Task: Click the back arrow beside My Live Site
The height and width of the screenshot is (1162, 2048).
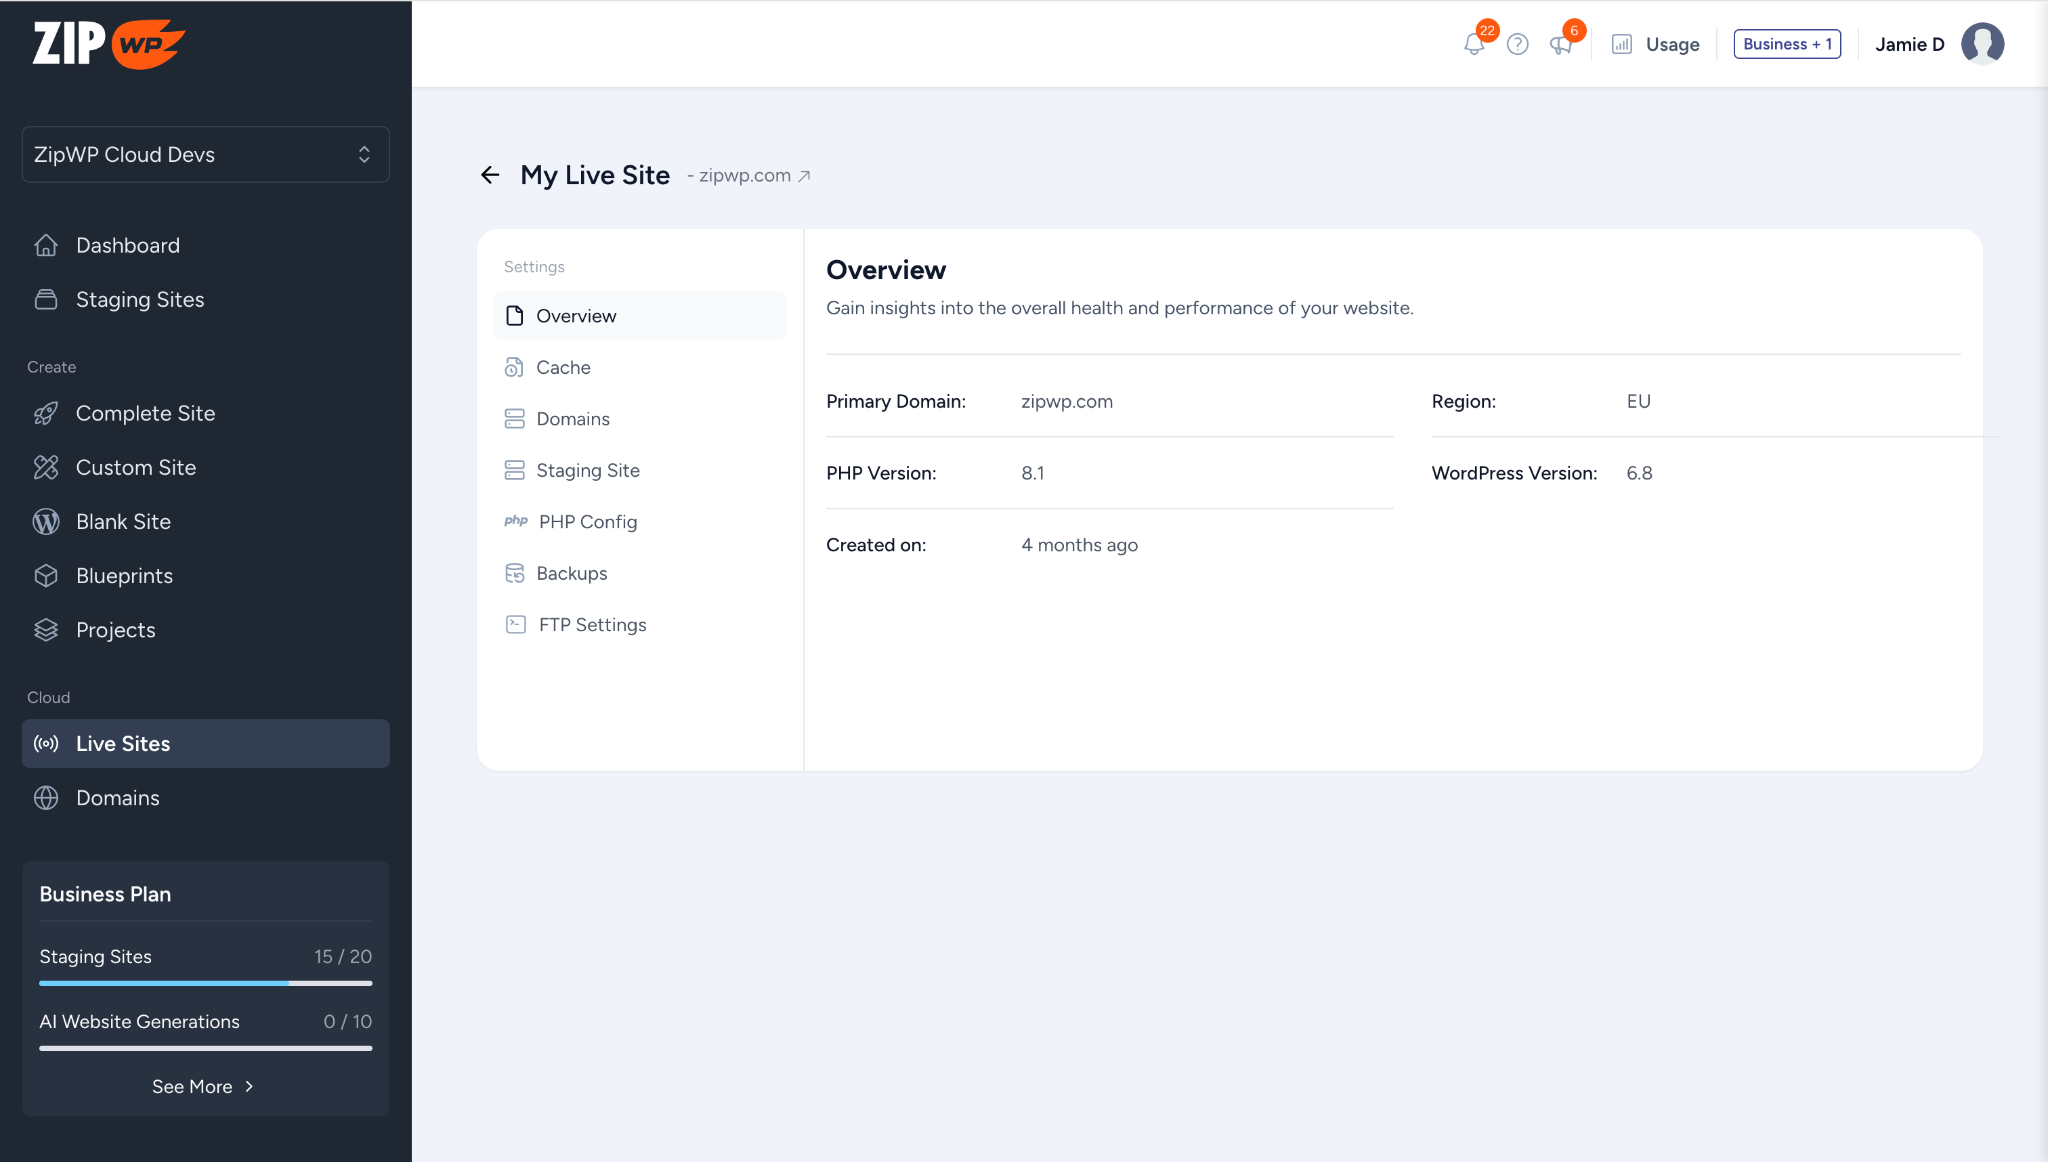Action: [x=490, y=175]
